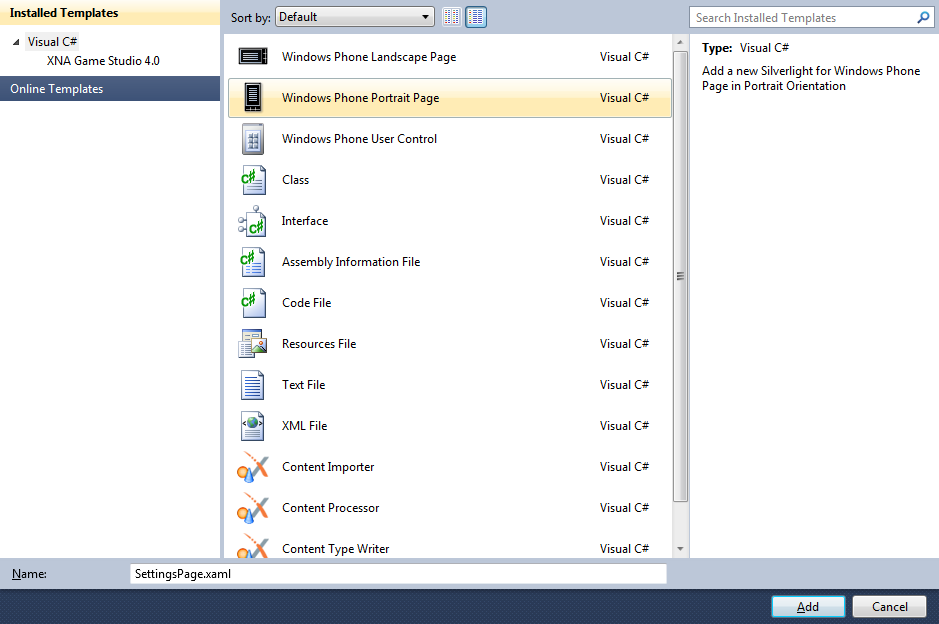Click 'Visual C#' beside Text File row

click(x=624, y=385)
